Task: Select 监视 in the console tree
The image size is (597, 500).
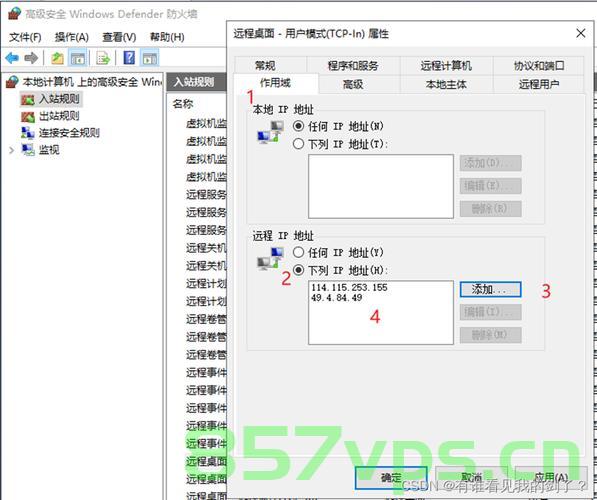Action: tap(49, 150)
